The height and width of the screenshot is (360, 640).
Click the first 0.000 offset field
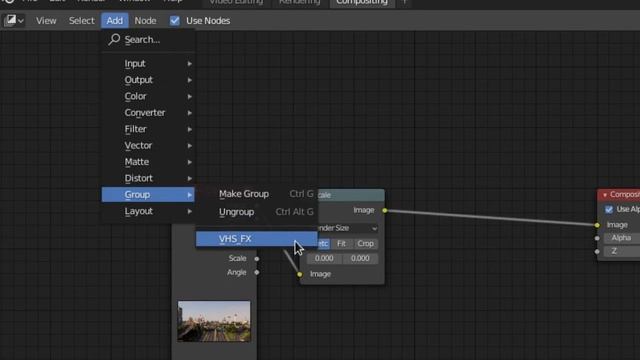click(x=324, y=258)
